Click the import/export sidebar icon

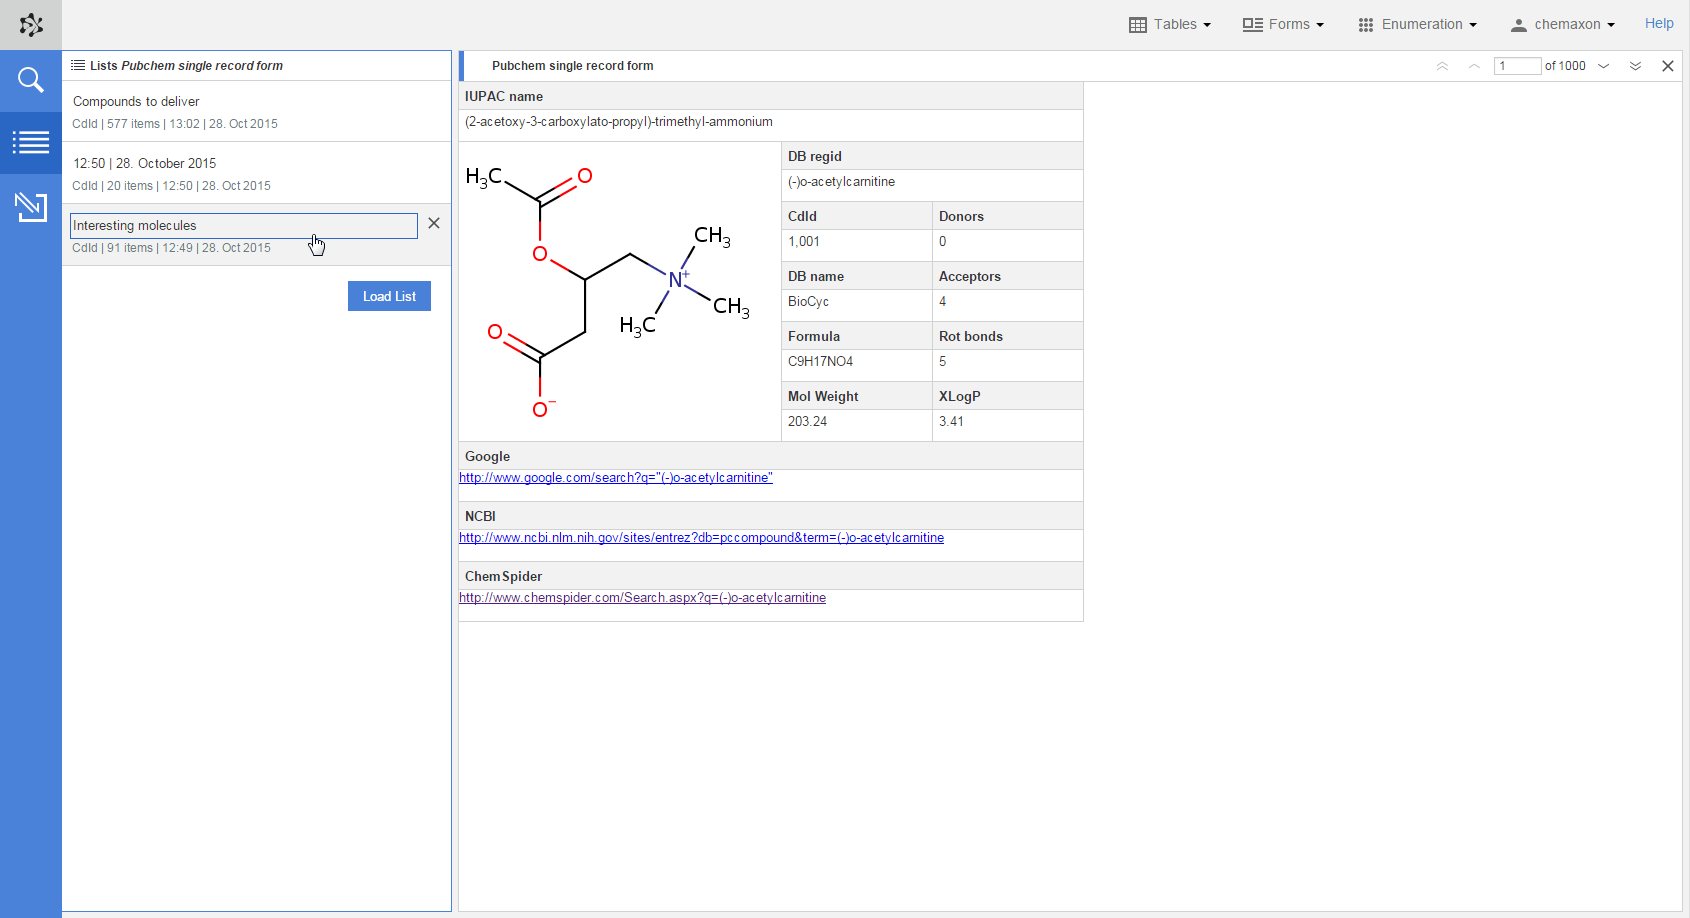pyautogui.click(x=31, y=207)
